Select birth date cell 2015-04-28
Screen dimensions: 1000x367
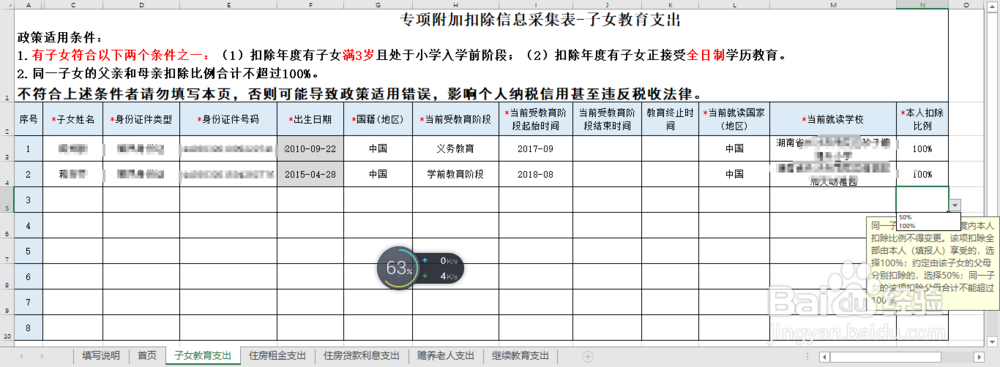pos(311,174)
